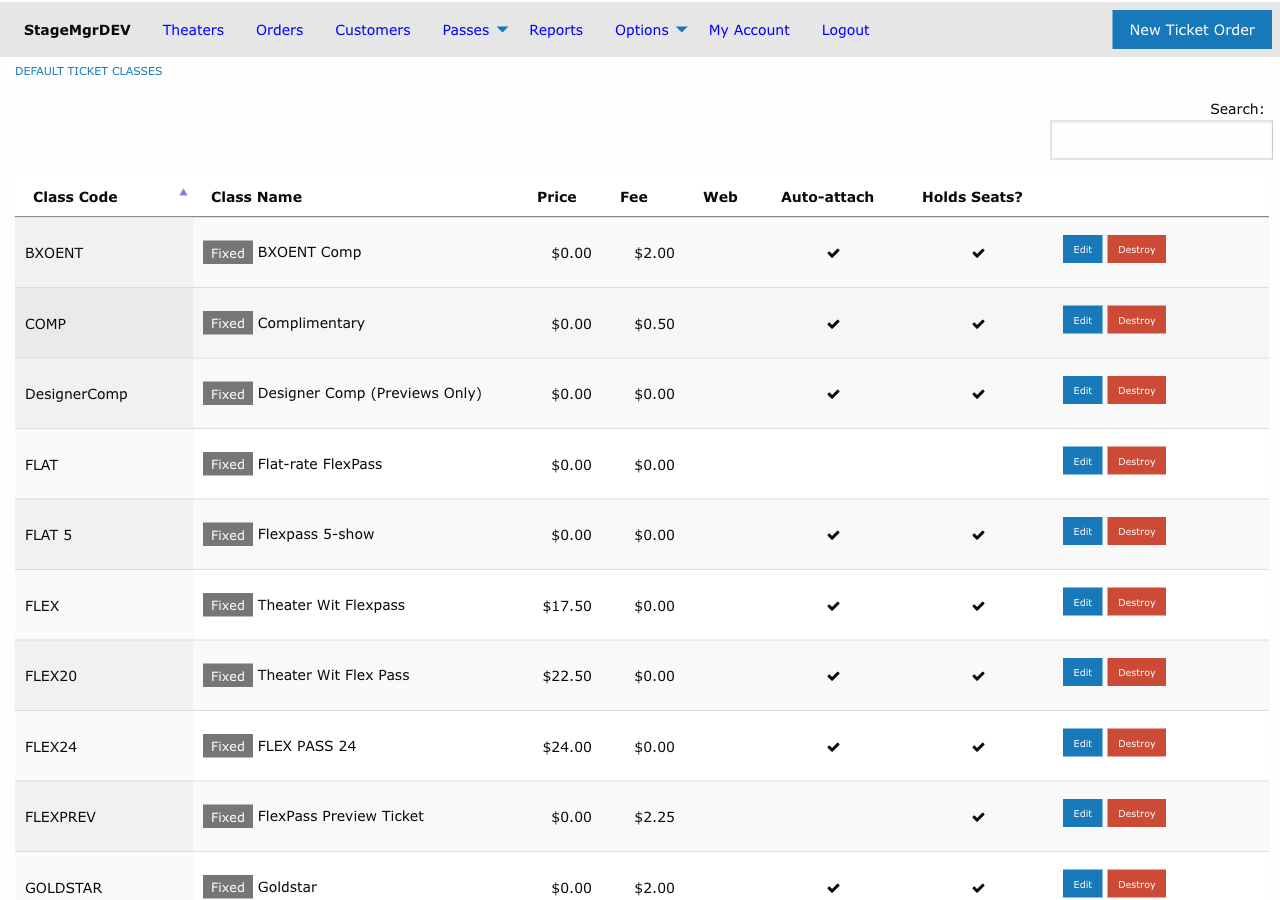Click the Holds Seats checkmark for BXOENT
Screen dimensions: 1280x900
[x=978, y=253]
